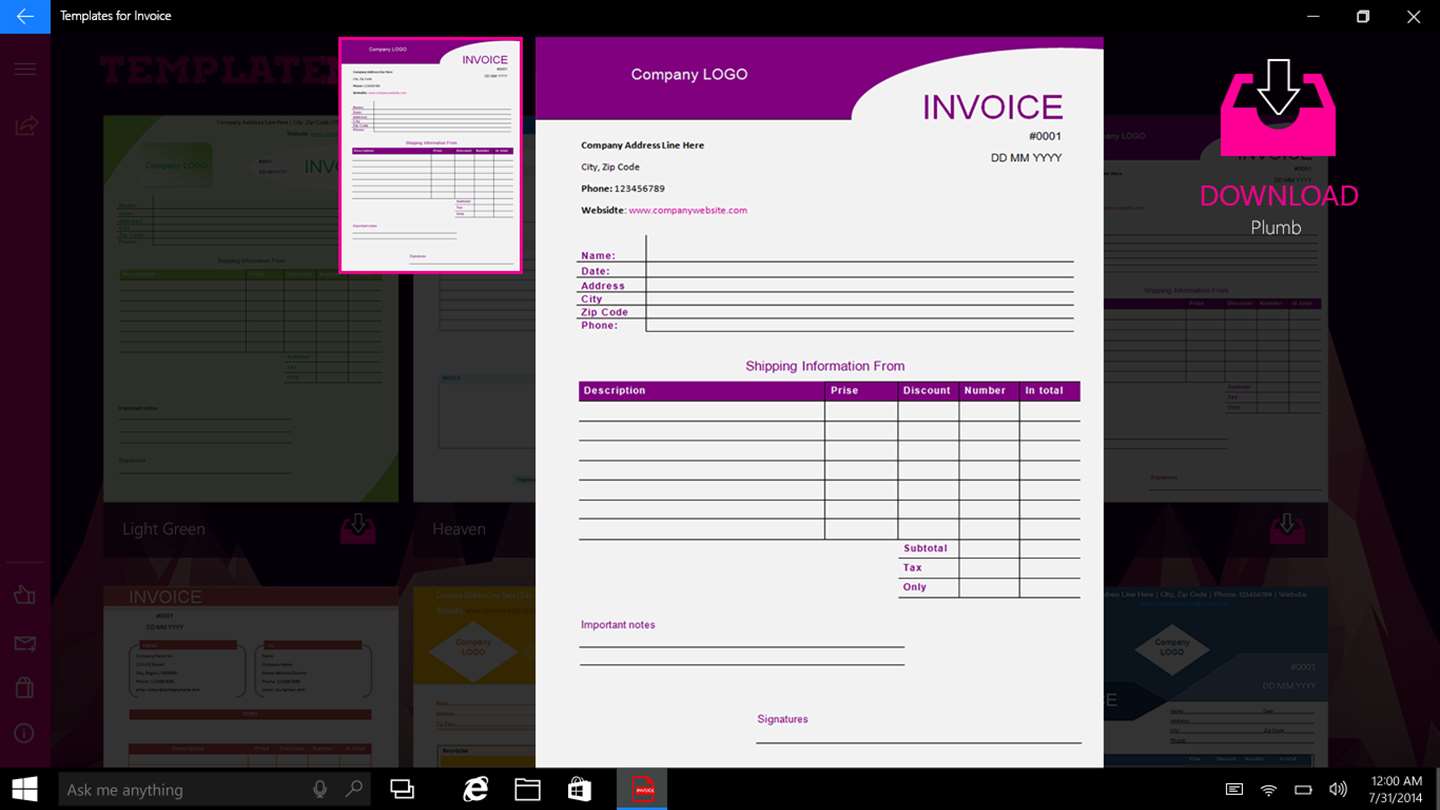Image resolution: width=1440 pixels, height=810 pixels.
Task: Click the search magnifier icon in taskbar
Action: pyautogui.click(x=353, y=789)
